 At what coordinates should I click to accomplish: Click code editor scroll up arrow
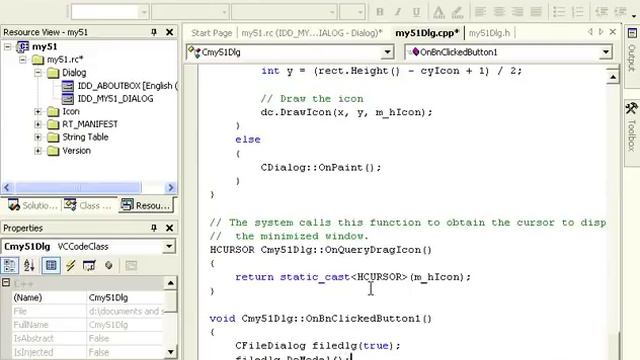pos(613,77)
